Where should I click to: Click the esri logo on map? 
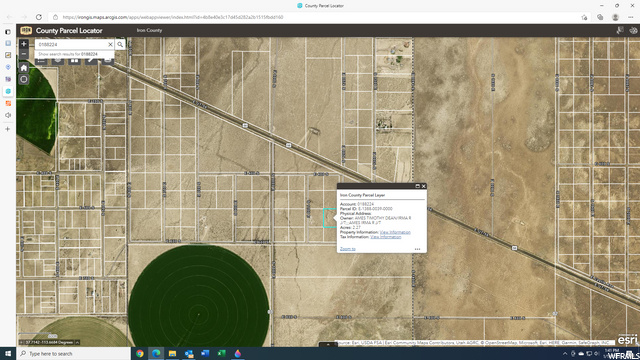[x=627, y=340]
